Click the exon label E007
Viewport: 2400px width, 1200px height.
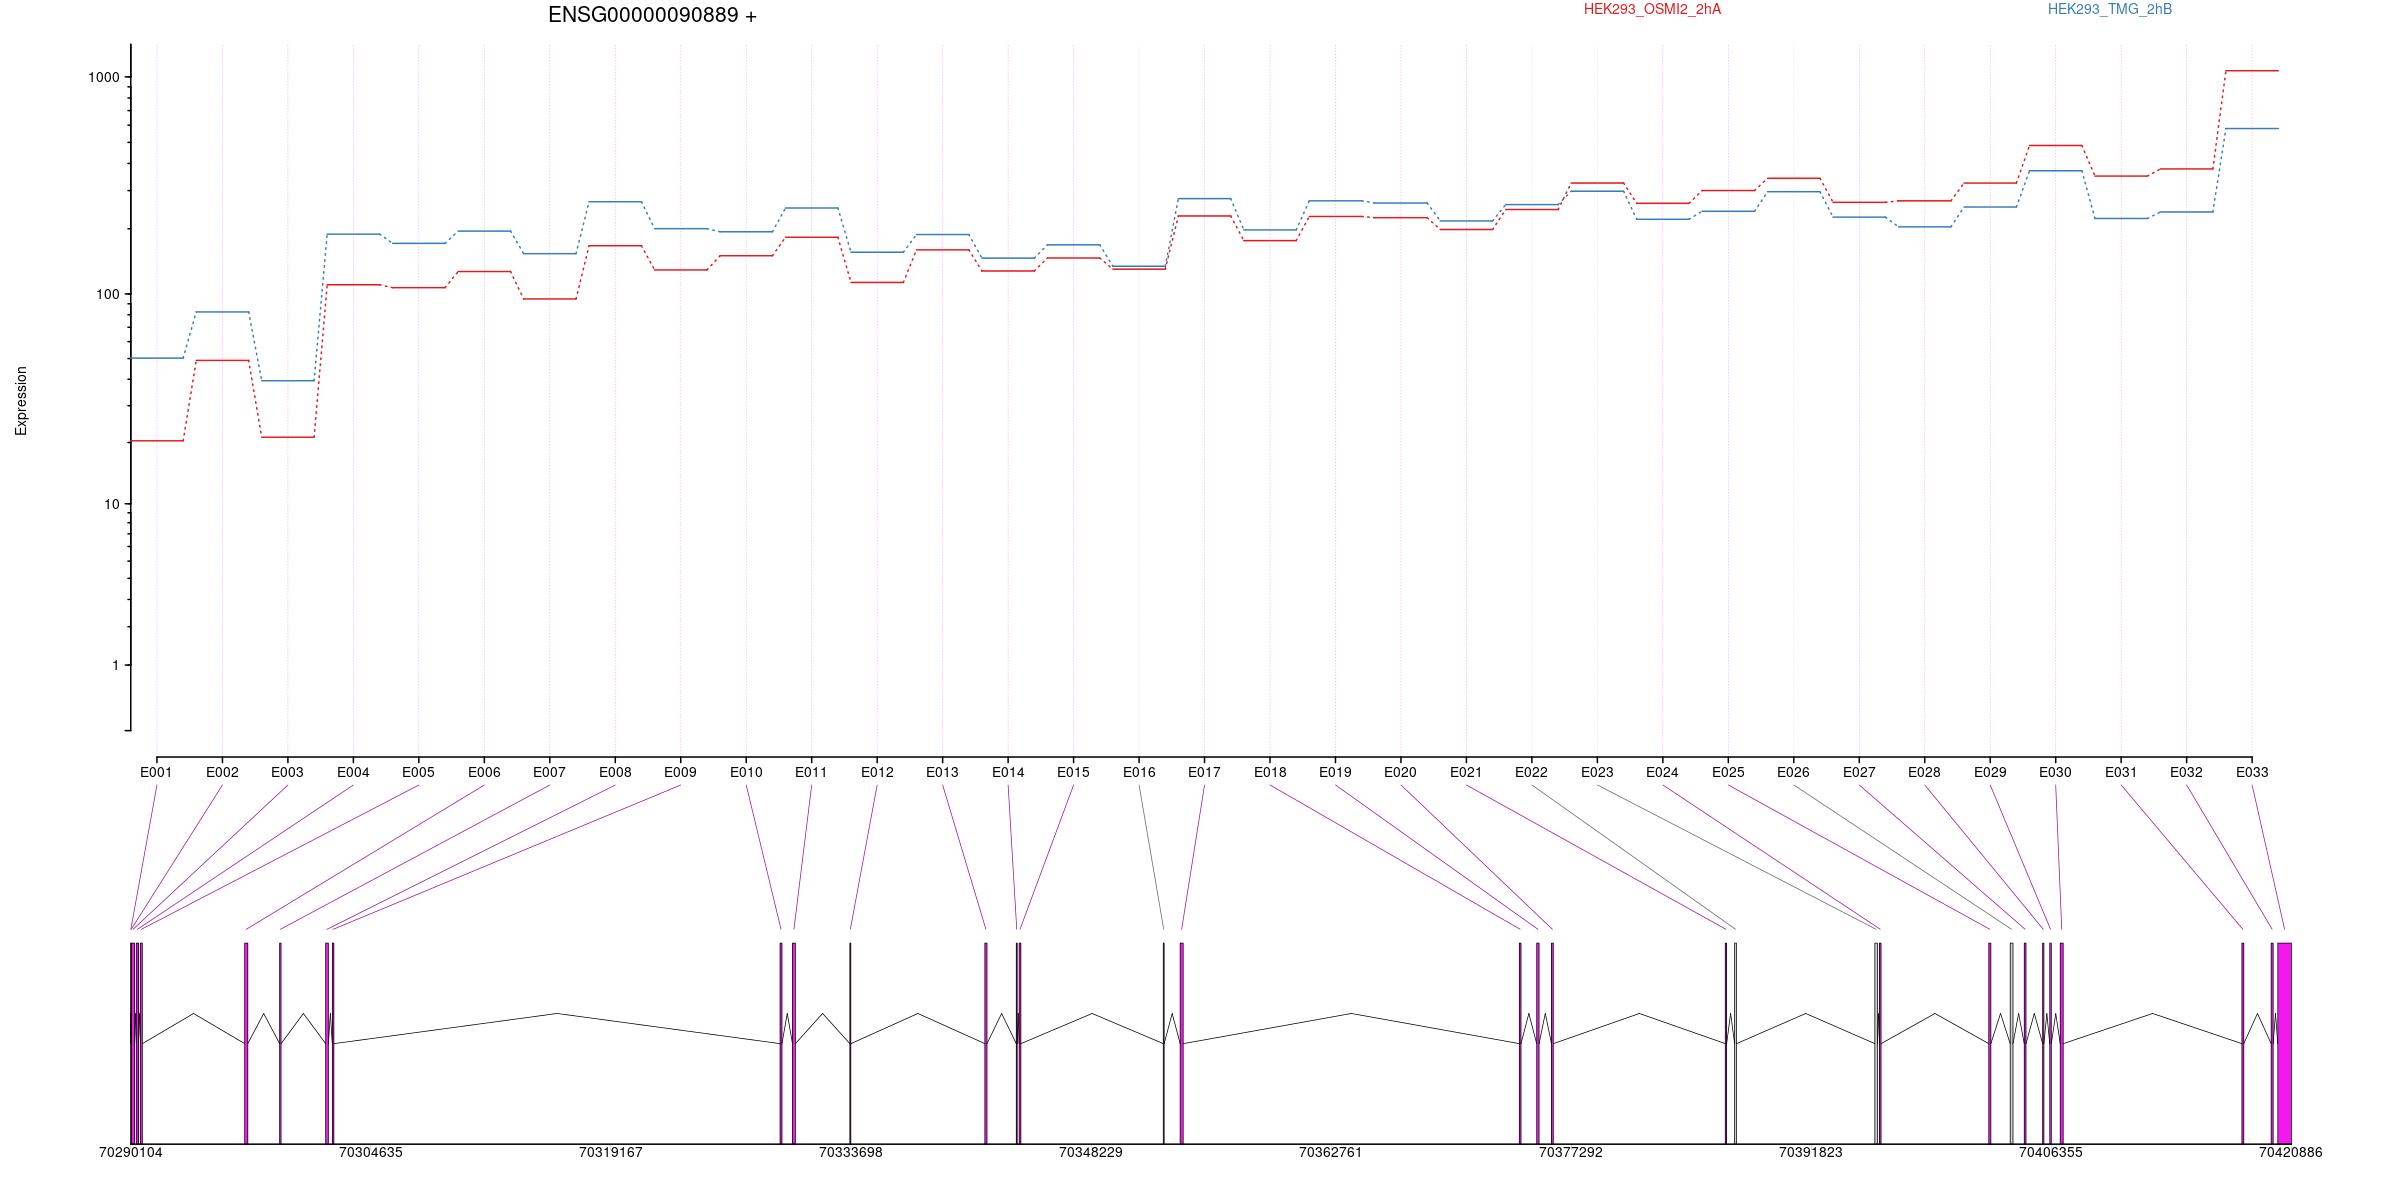click(549, 772)
